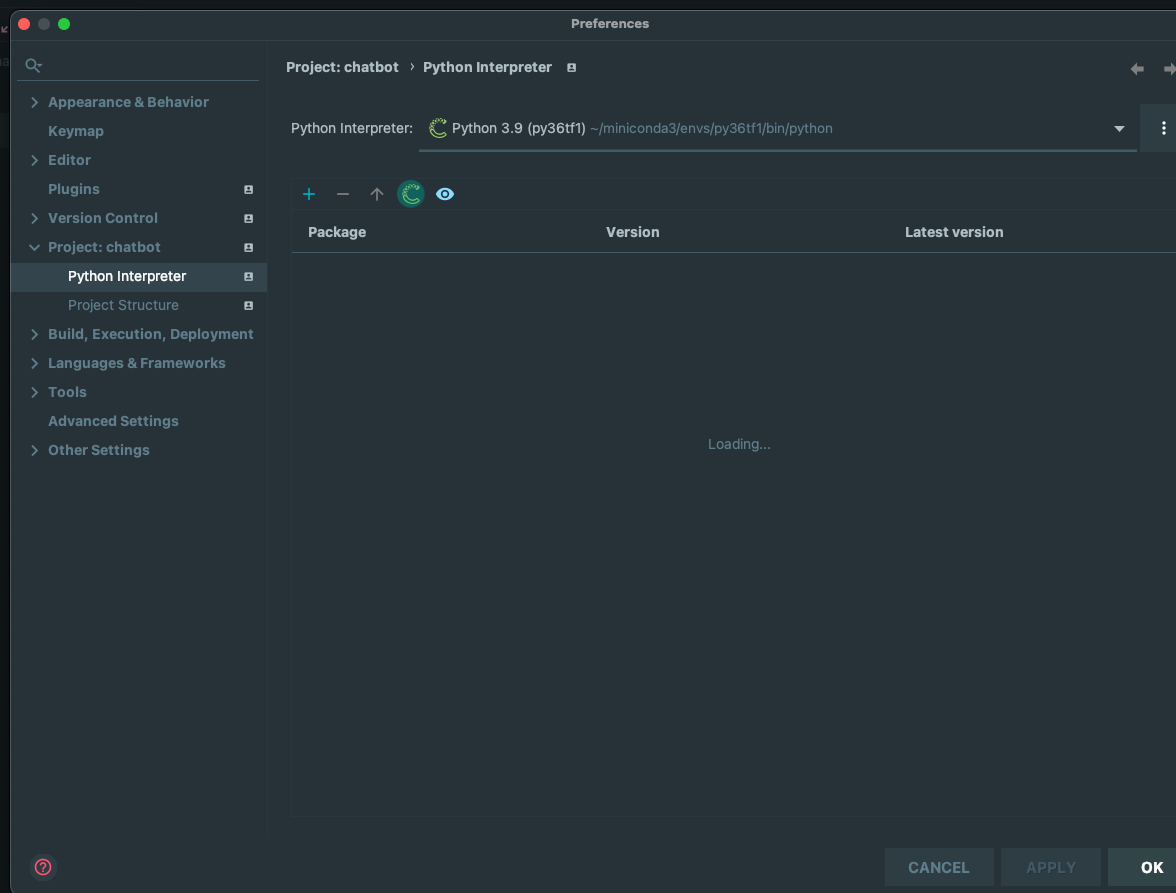Select Version Control tree item label

[x=103, y=218]
